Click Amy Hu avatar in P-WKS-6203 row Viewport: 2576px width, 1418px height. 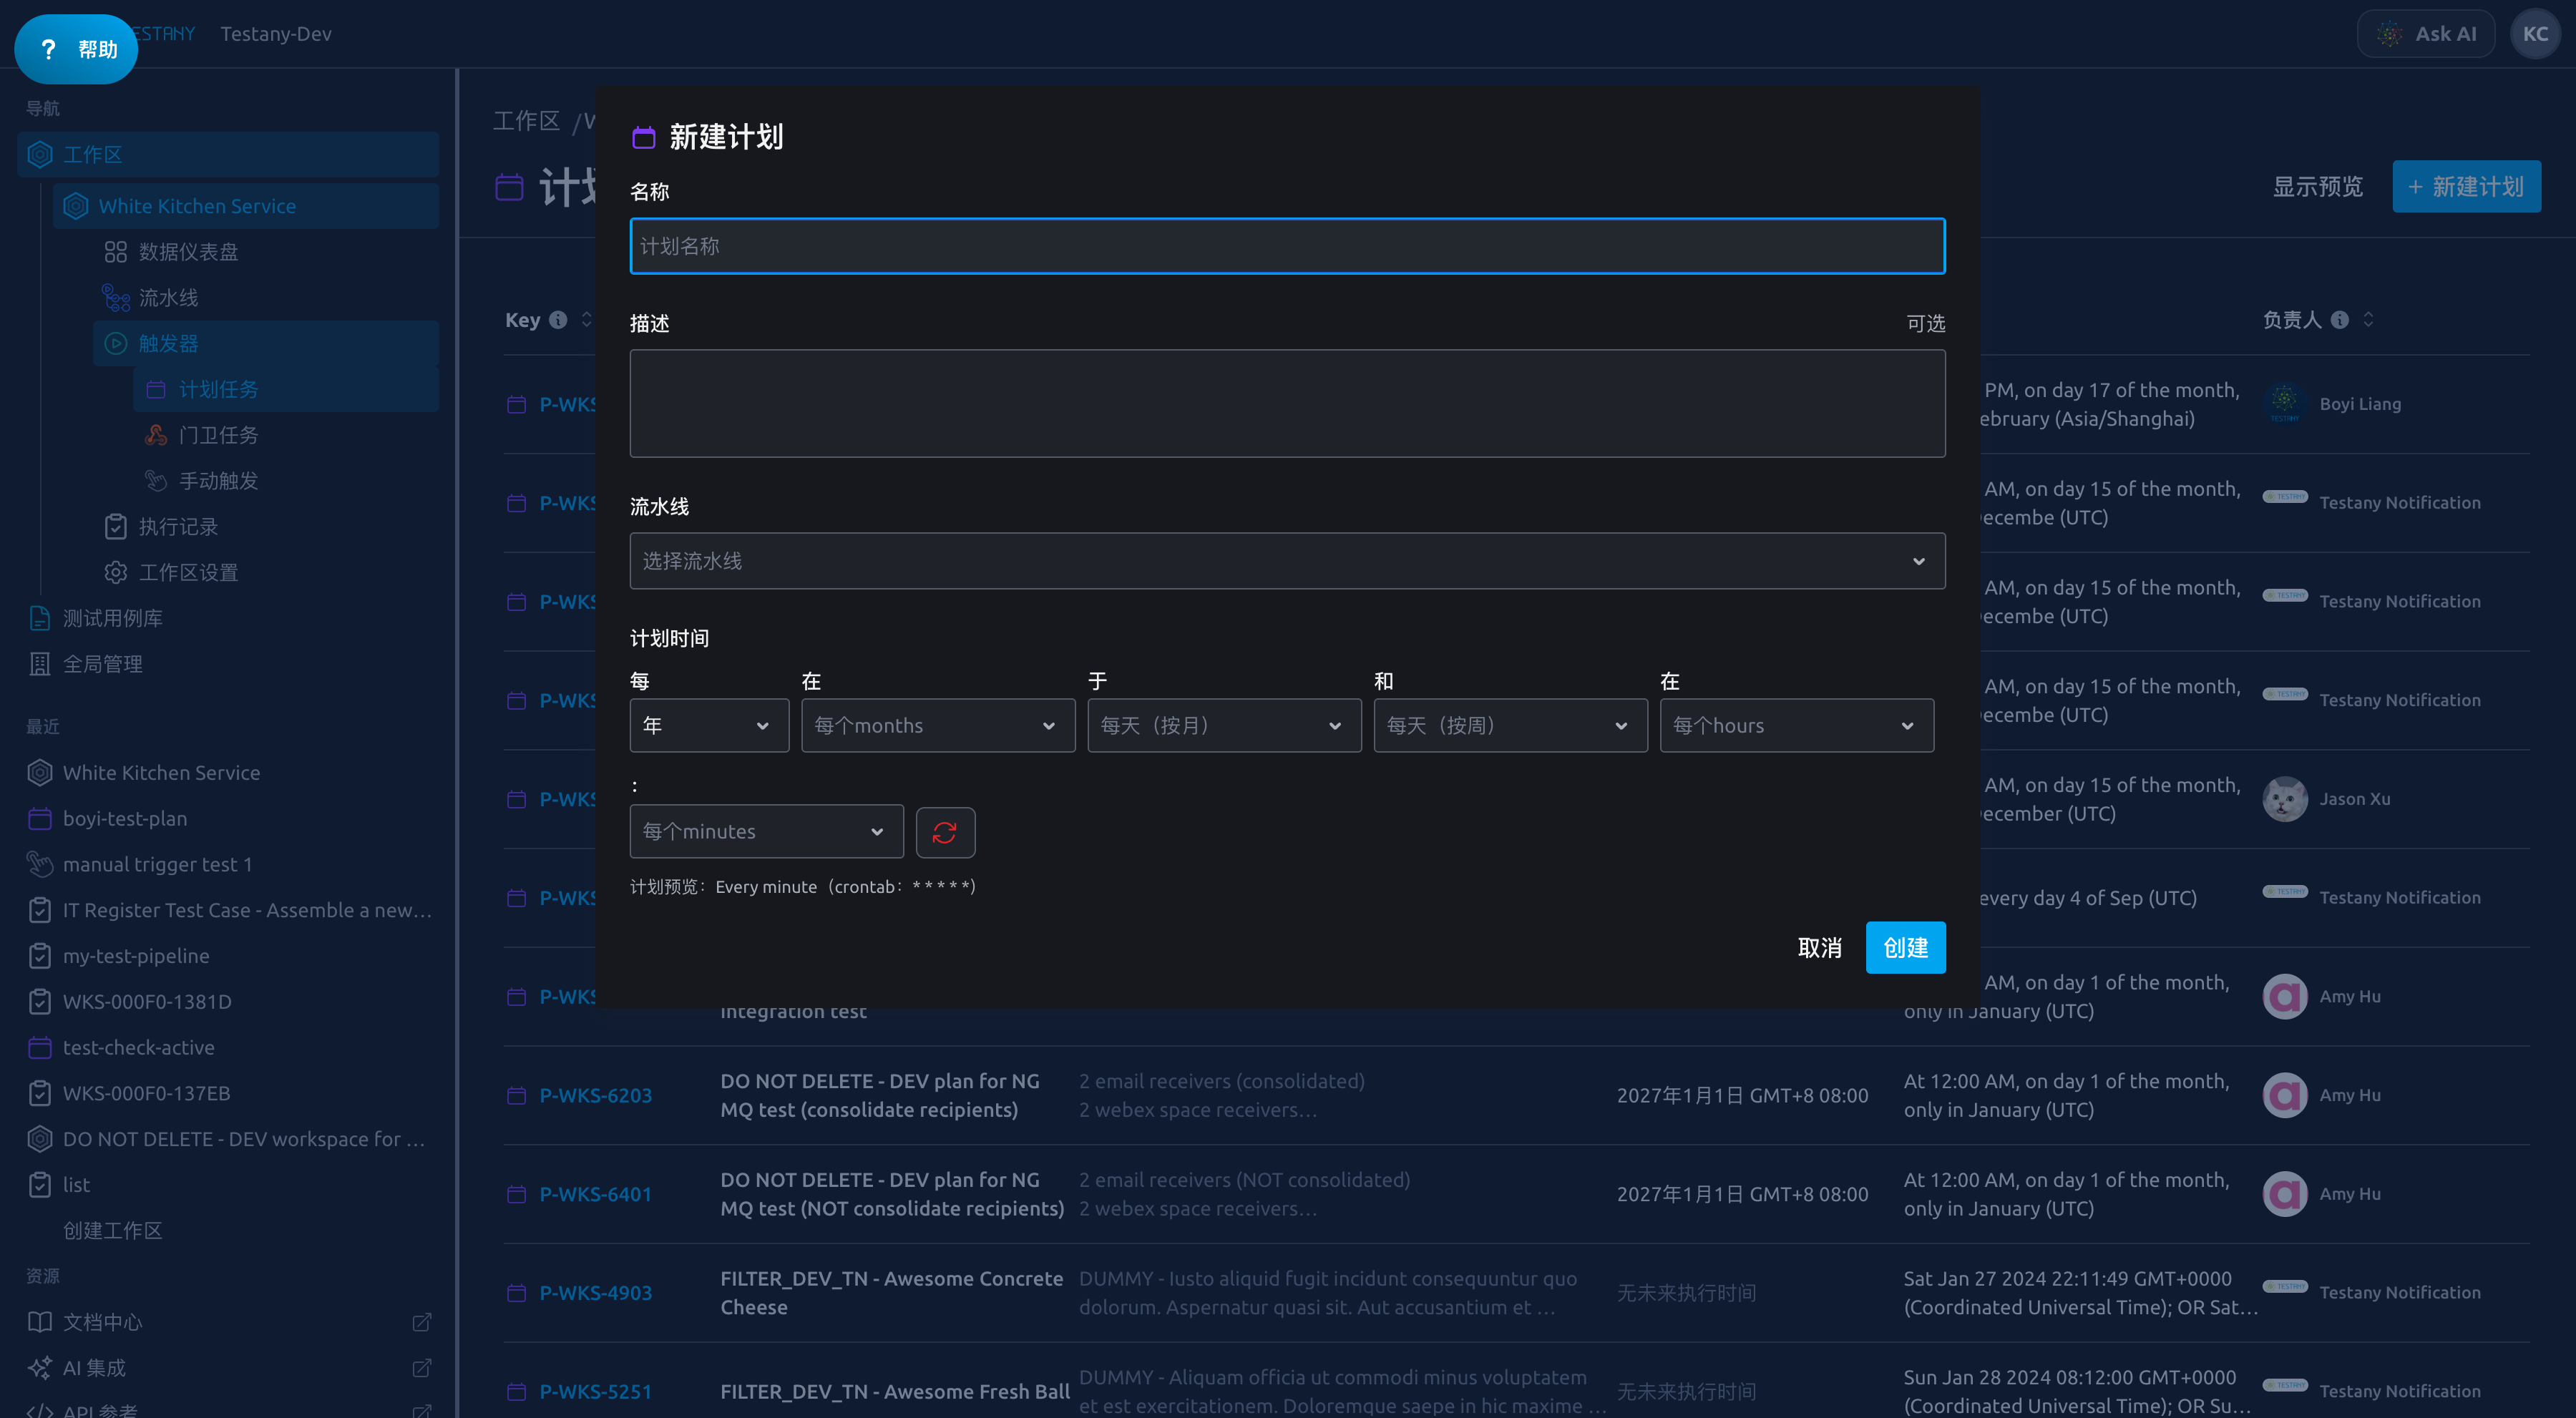coord(2284,1095)
